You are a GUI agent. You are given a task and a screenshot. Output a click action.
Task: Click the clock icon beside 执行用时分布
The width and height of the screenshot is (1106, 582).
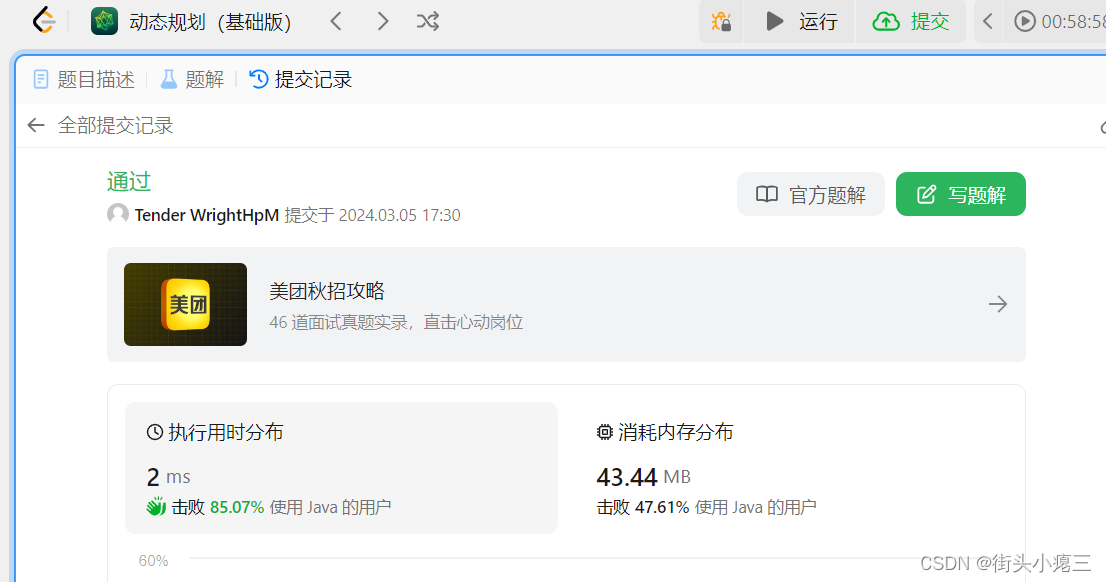pyautogui.click(x=154, y=432)
